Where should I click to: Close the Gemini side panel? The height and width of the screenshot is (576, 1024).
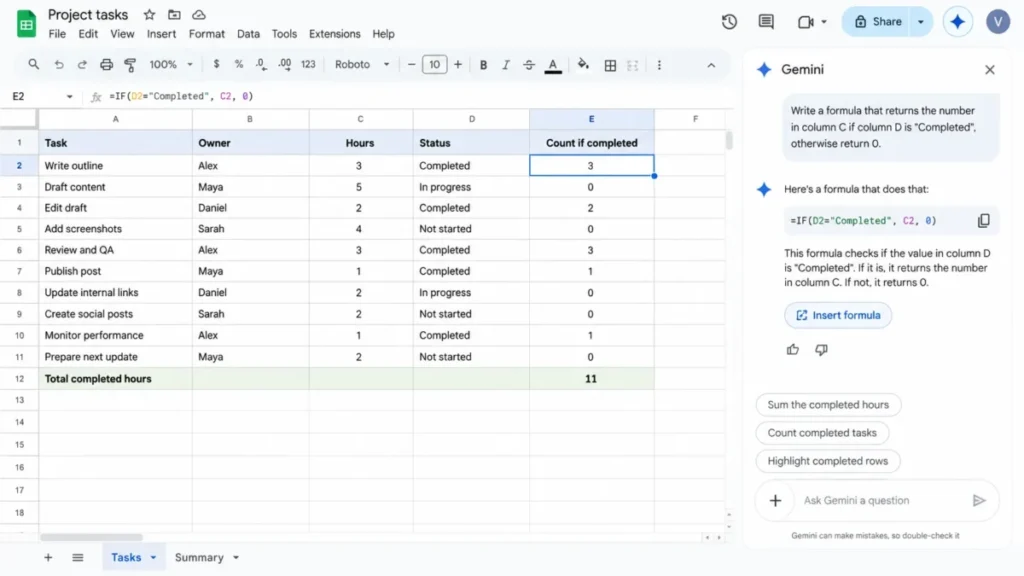click(x=989, y=69)
